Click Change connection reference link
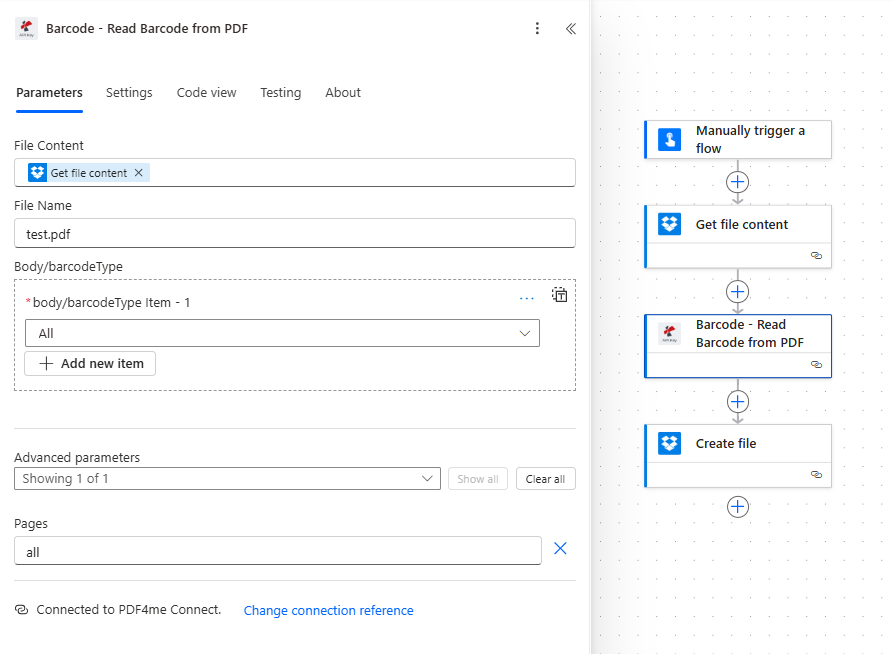 point(328,610)
